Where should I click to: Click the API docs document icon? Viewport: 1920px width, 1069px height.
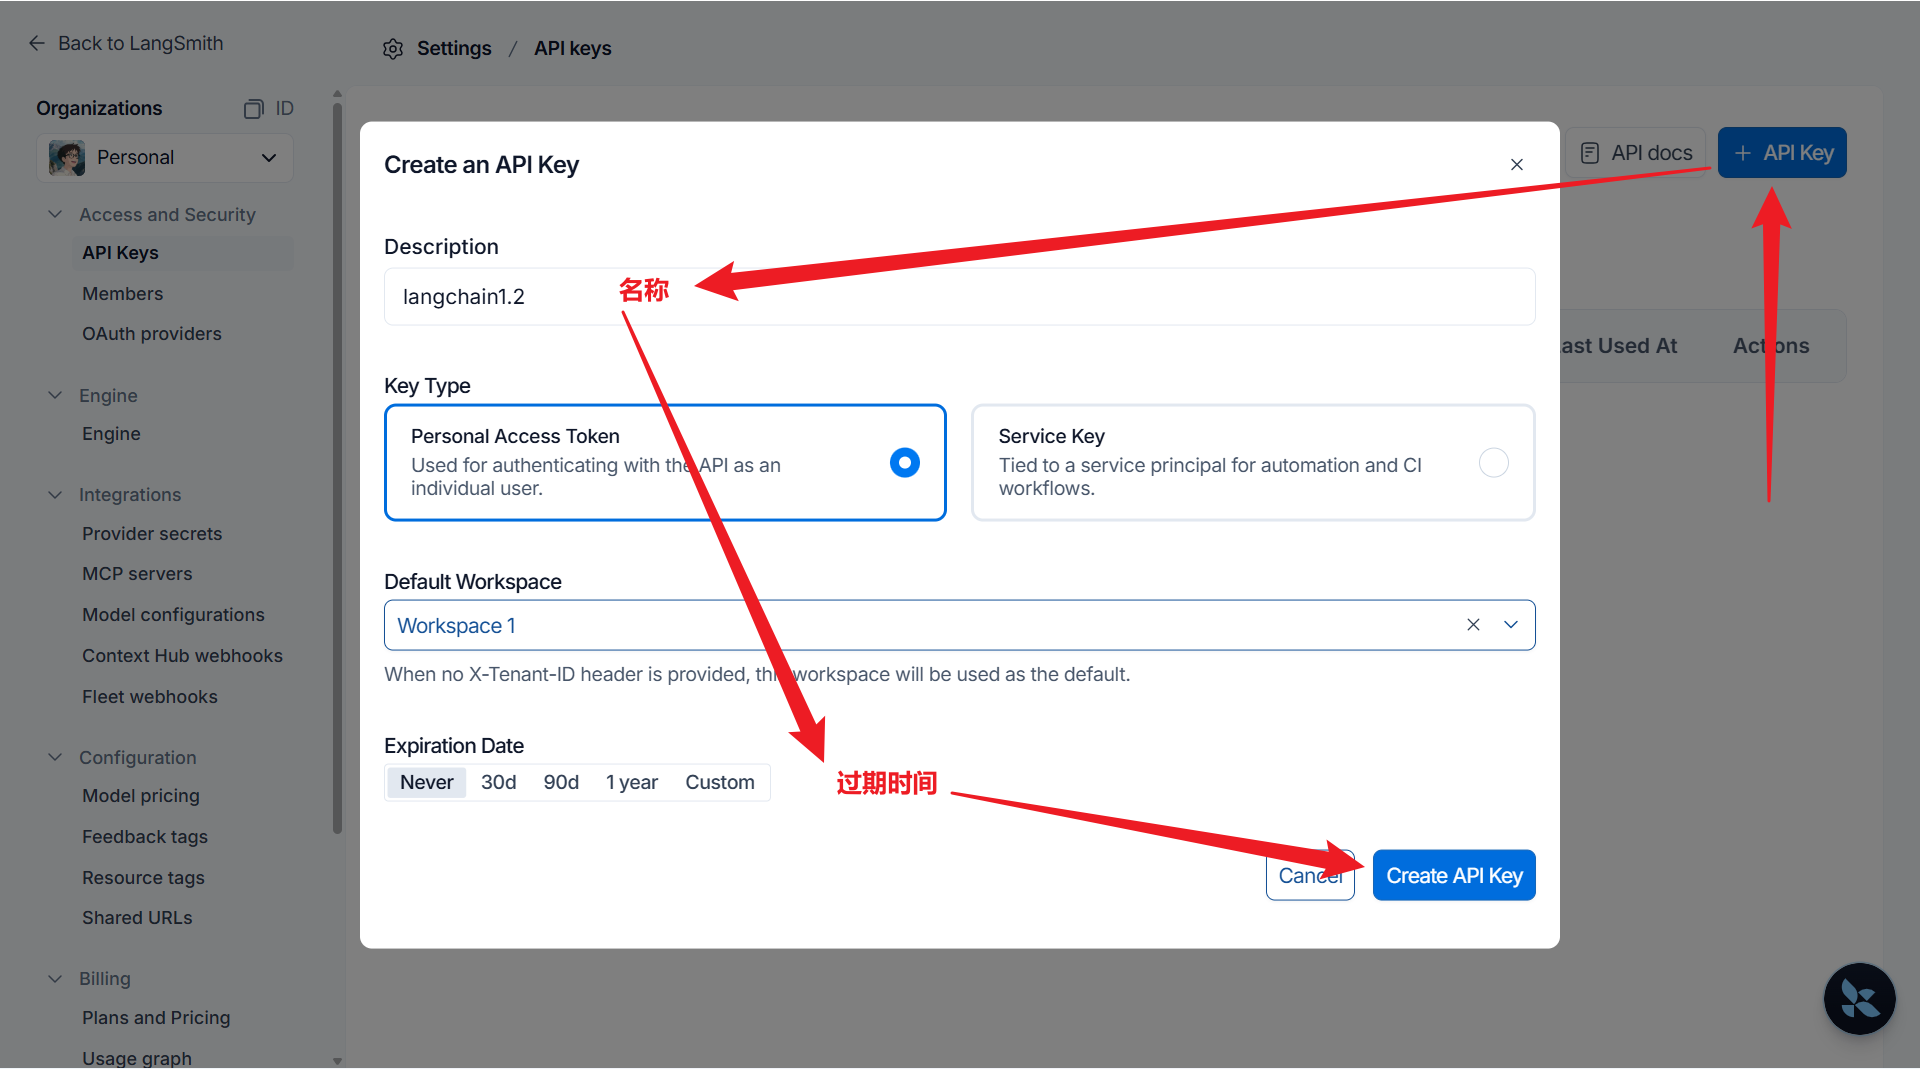pyautogui.click(x=1589, y=153)
